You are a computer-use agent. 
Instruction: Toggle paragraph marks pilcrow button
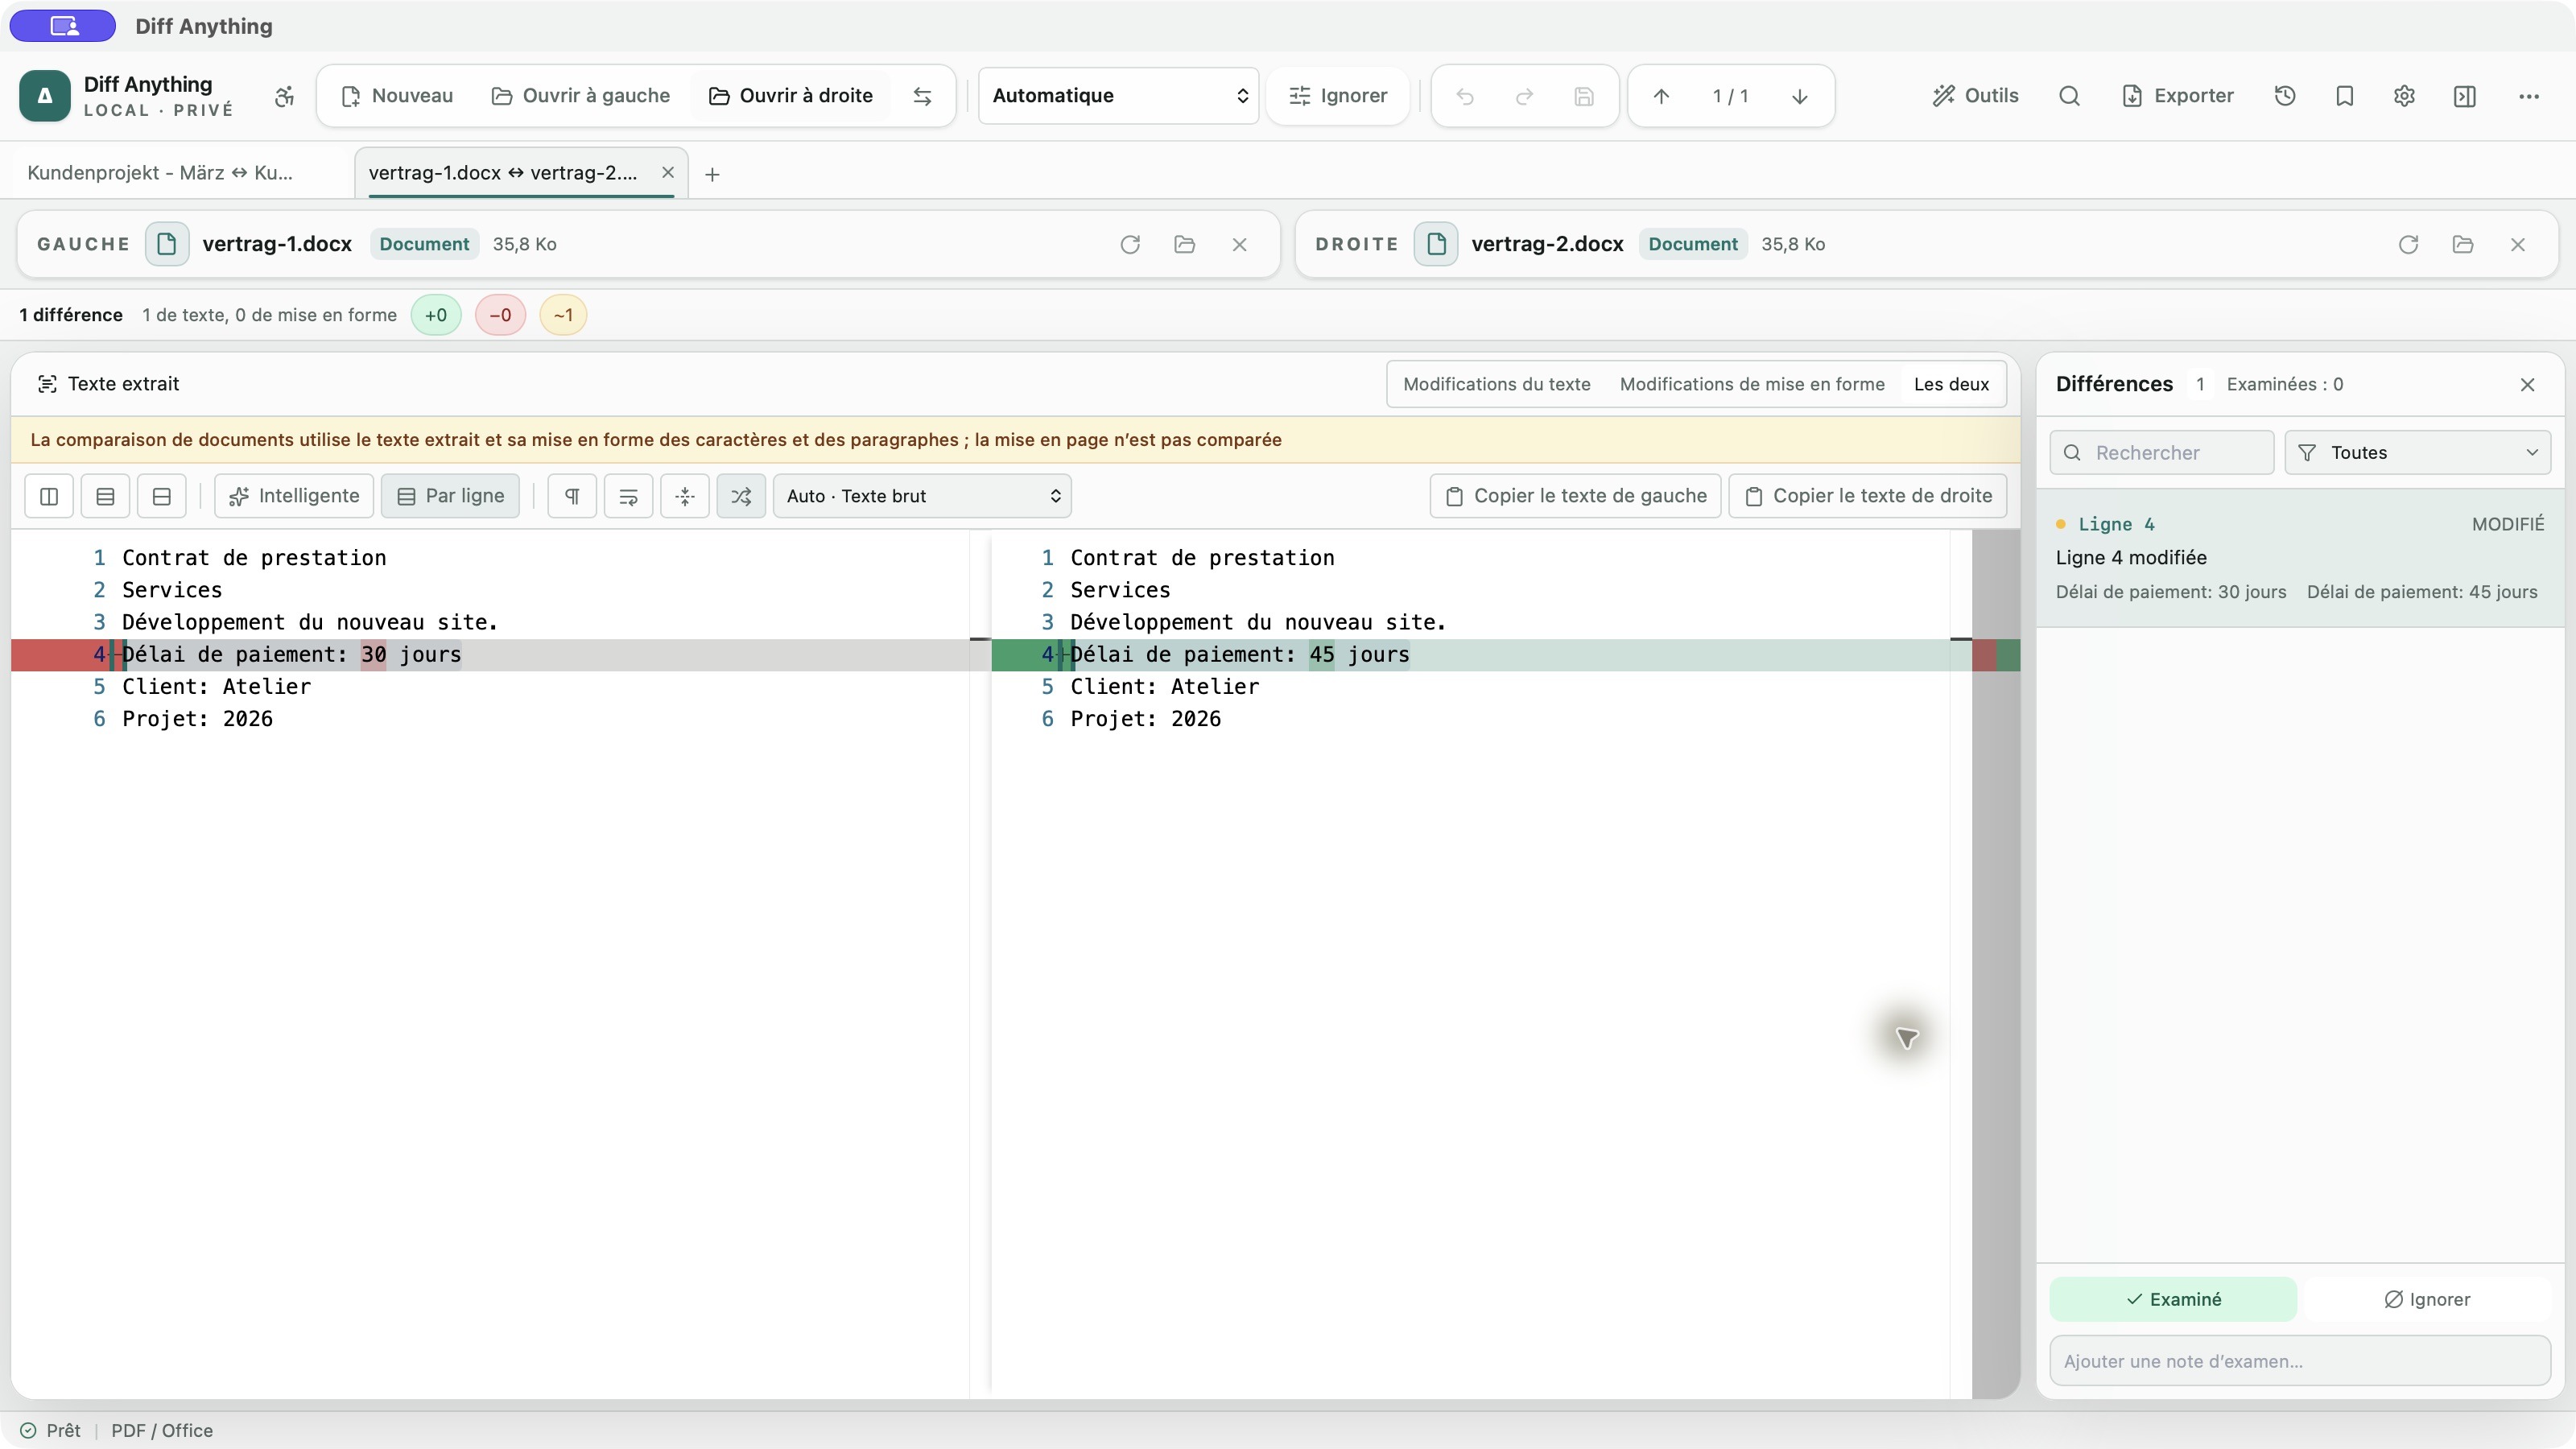click(572, 496)
